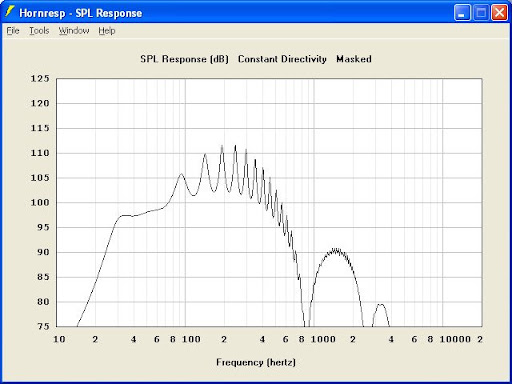The width and height of the screenshot is (512, 384).
Task: Click the Hornresp - SPL Response title bar
Action: [256, 13]
